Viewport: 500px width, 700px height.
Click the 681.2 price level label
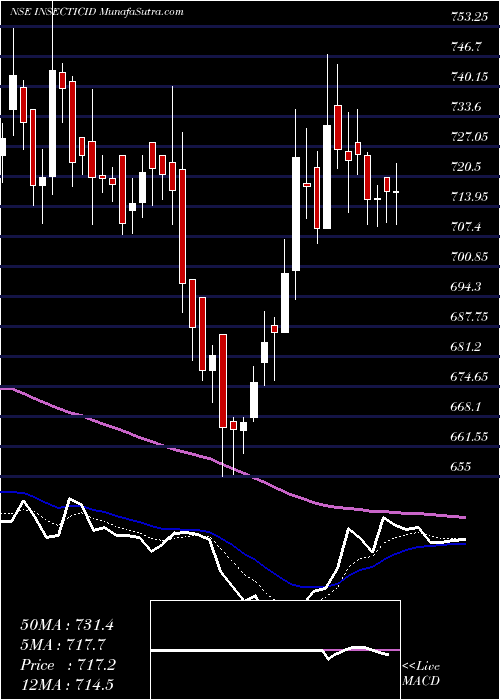coord(467,346)
